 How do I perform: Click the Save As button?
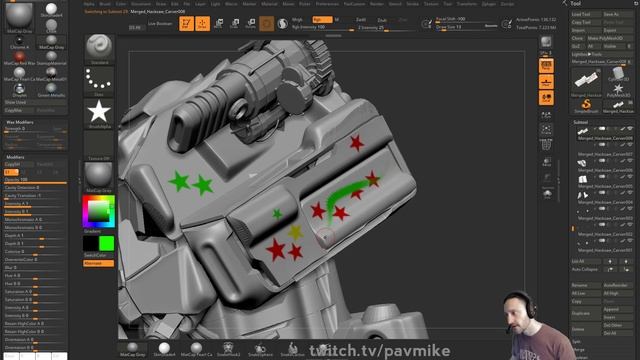[618, 14]
